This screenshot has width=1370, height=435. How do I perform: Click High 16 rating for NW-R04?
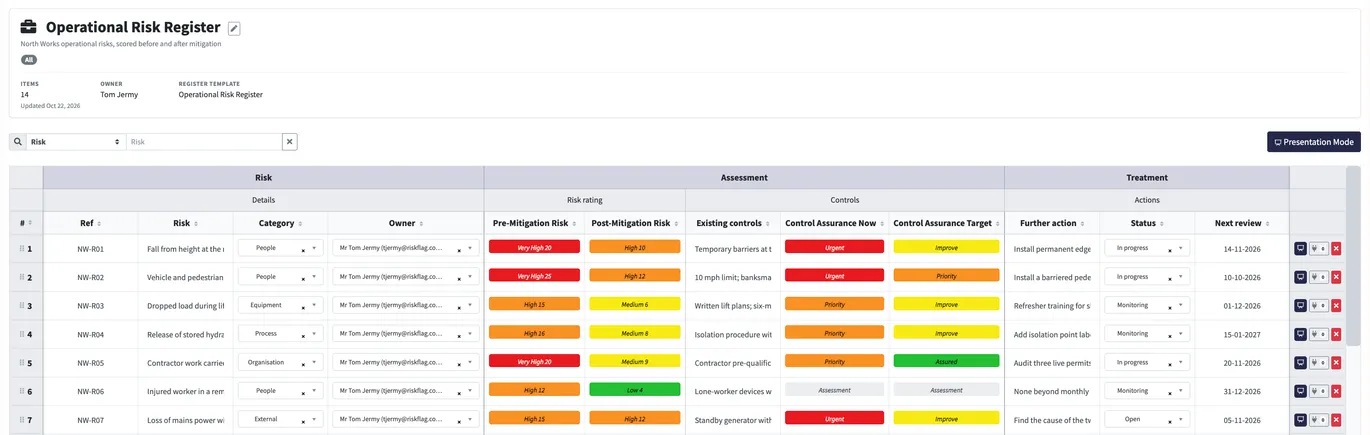[534, 333]
